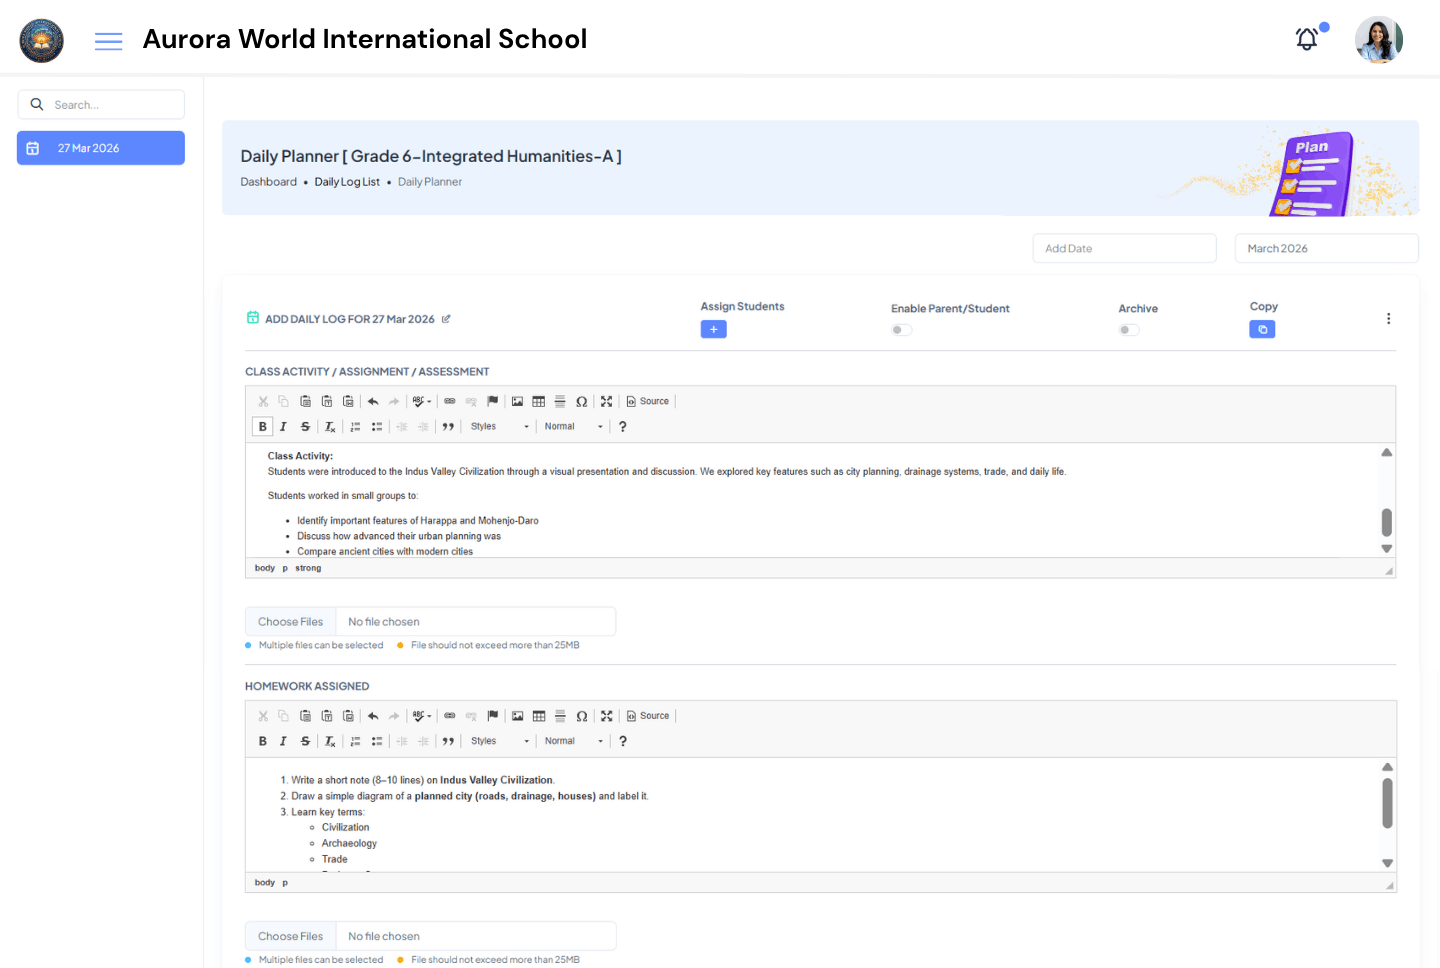Open the Normal paragraph format dropdown
Image resolution: width=1440 pixels, height=968 pixels.
click(573, 426)
